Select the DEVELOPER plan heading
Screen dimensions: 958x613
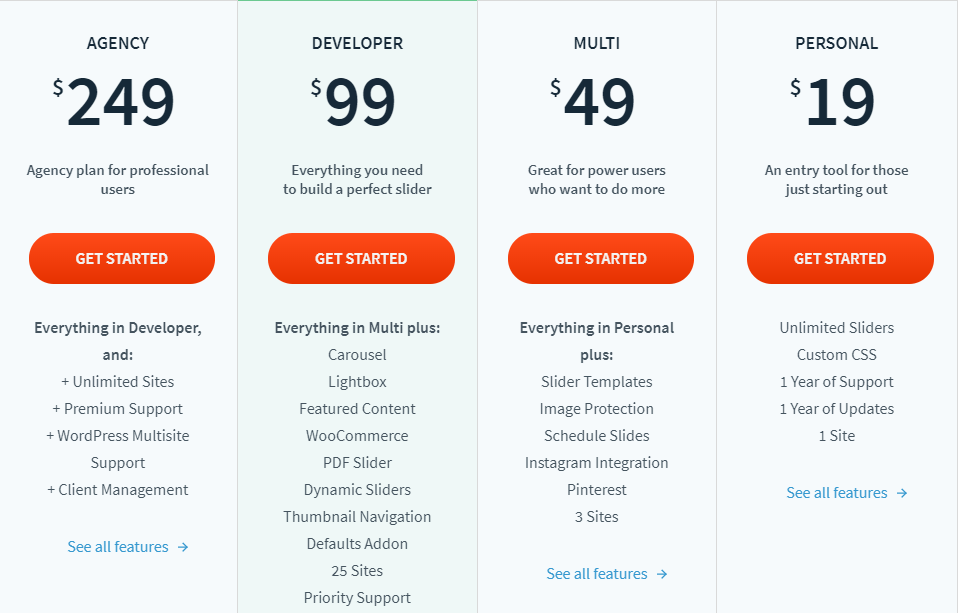coord(357,43)
